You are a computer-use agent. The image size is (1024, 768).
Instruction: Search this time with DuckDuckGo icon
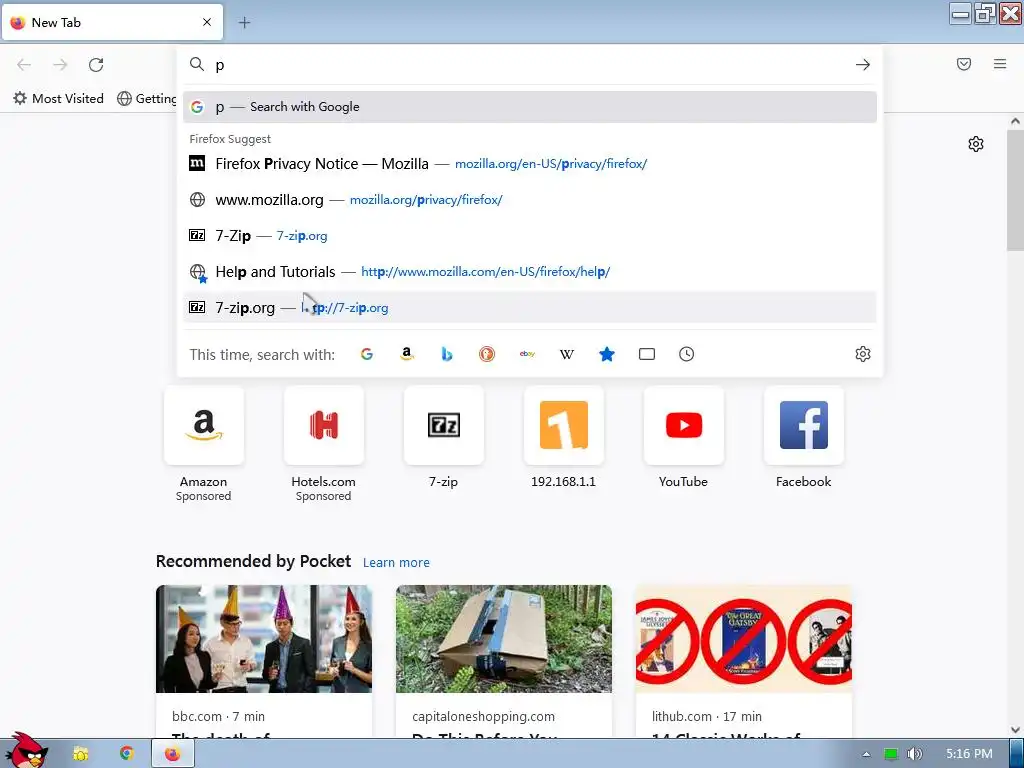point(487,354)
